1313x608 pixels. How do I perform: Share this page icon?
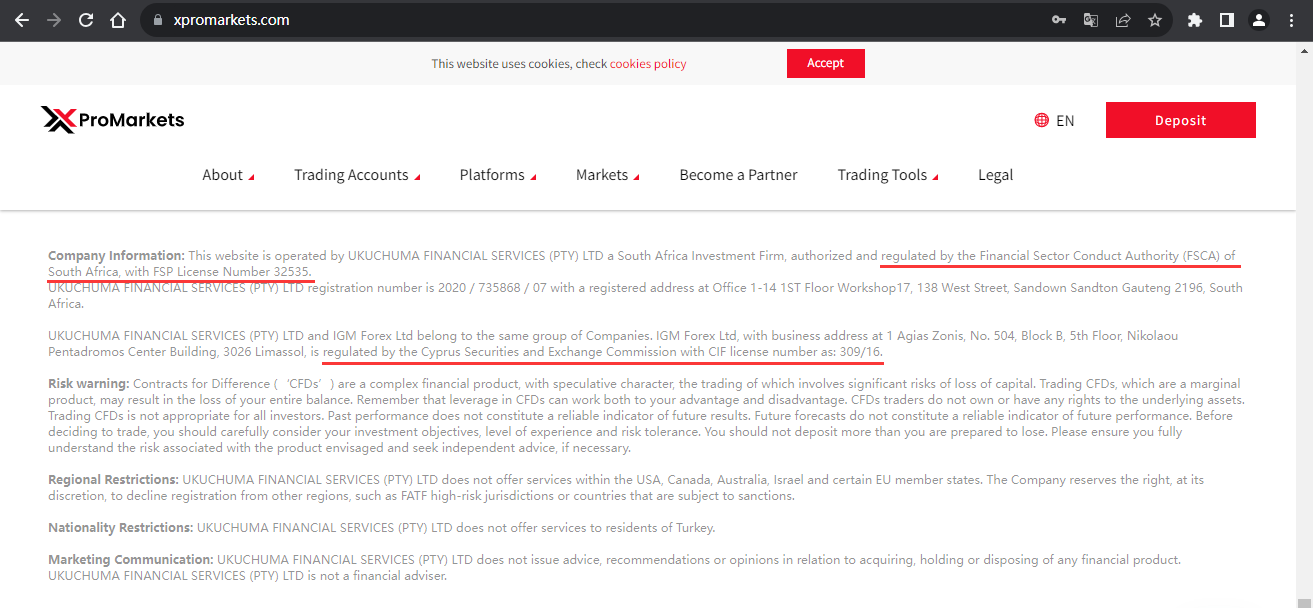point(1123,20)
